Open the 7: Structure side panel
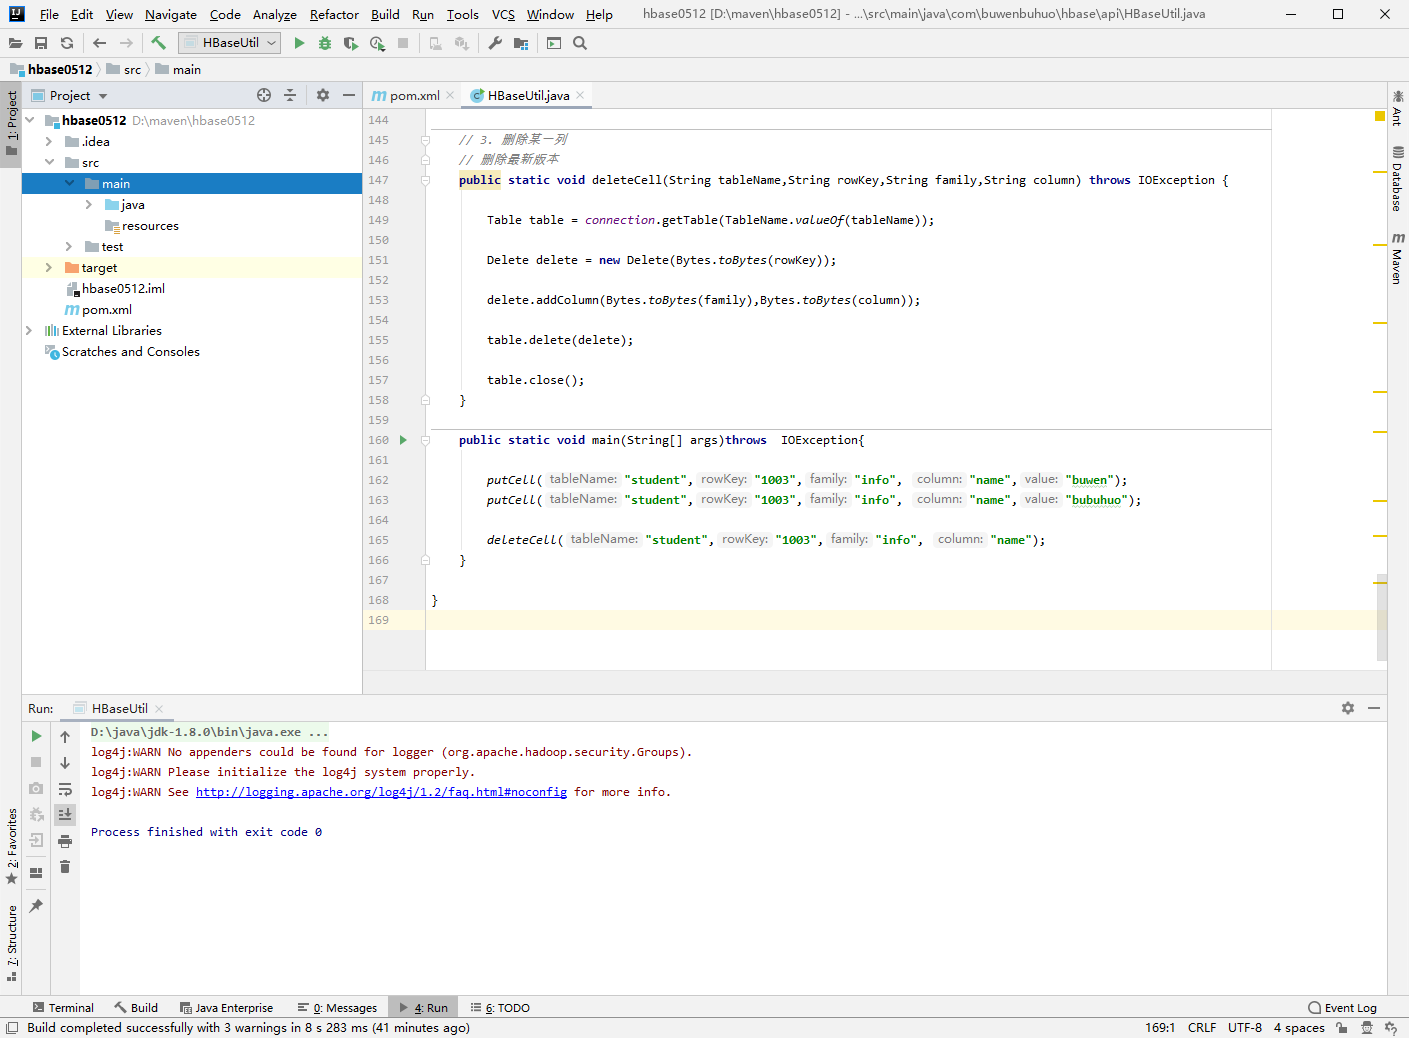The width and height of the screenshot is (1409, 1038). point(11,943)
